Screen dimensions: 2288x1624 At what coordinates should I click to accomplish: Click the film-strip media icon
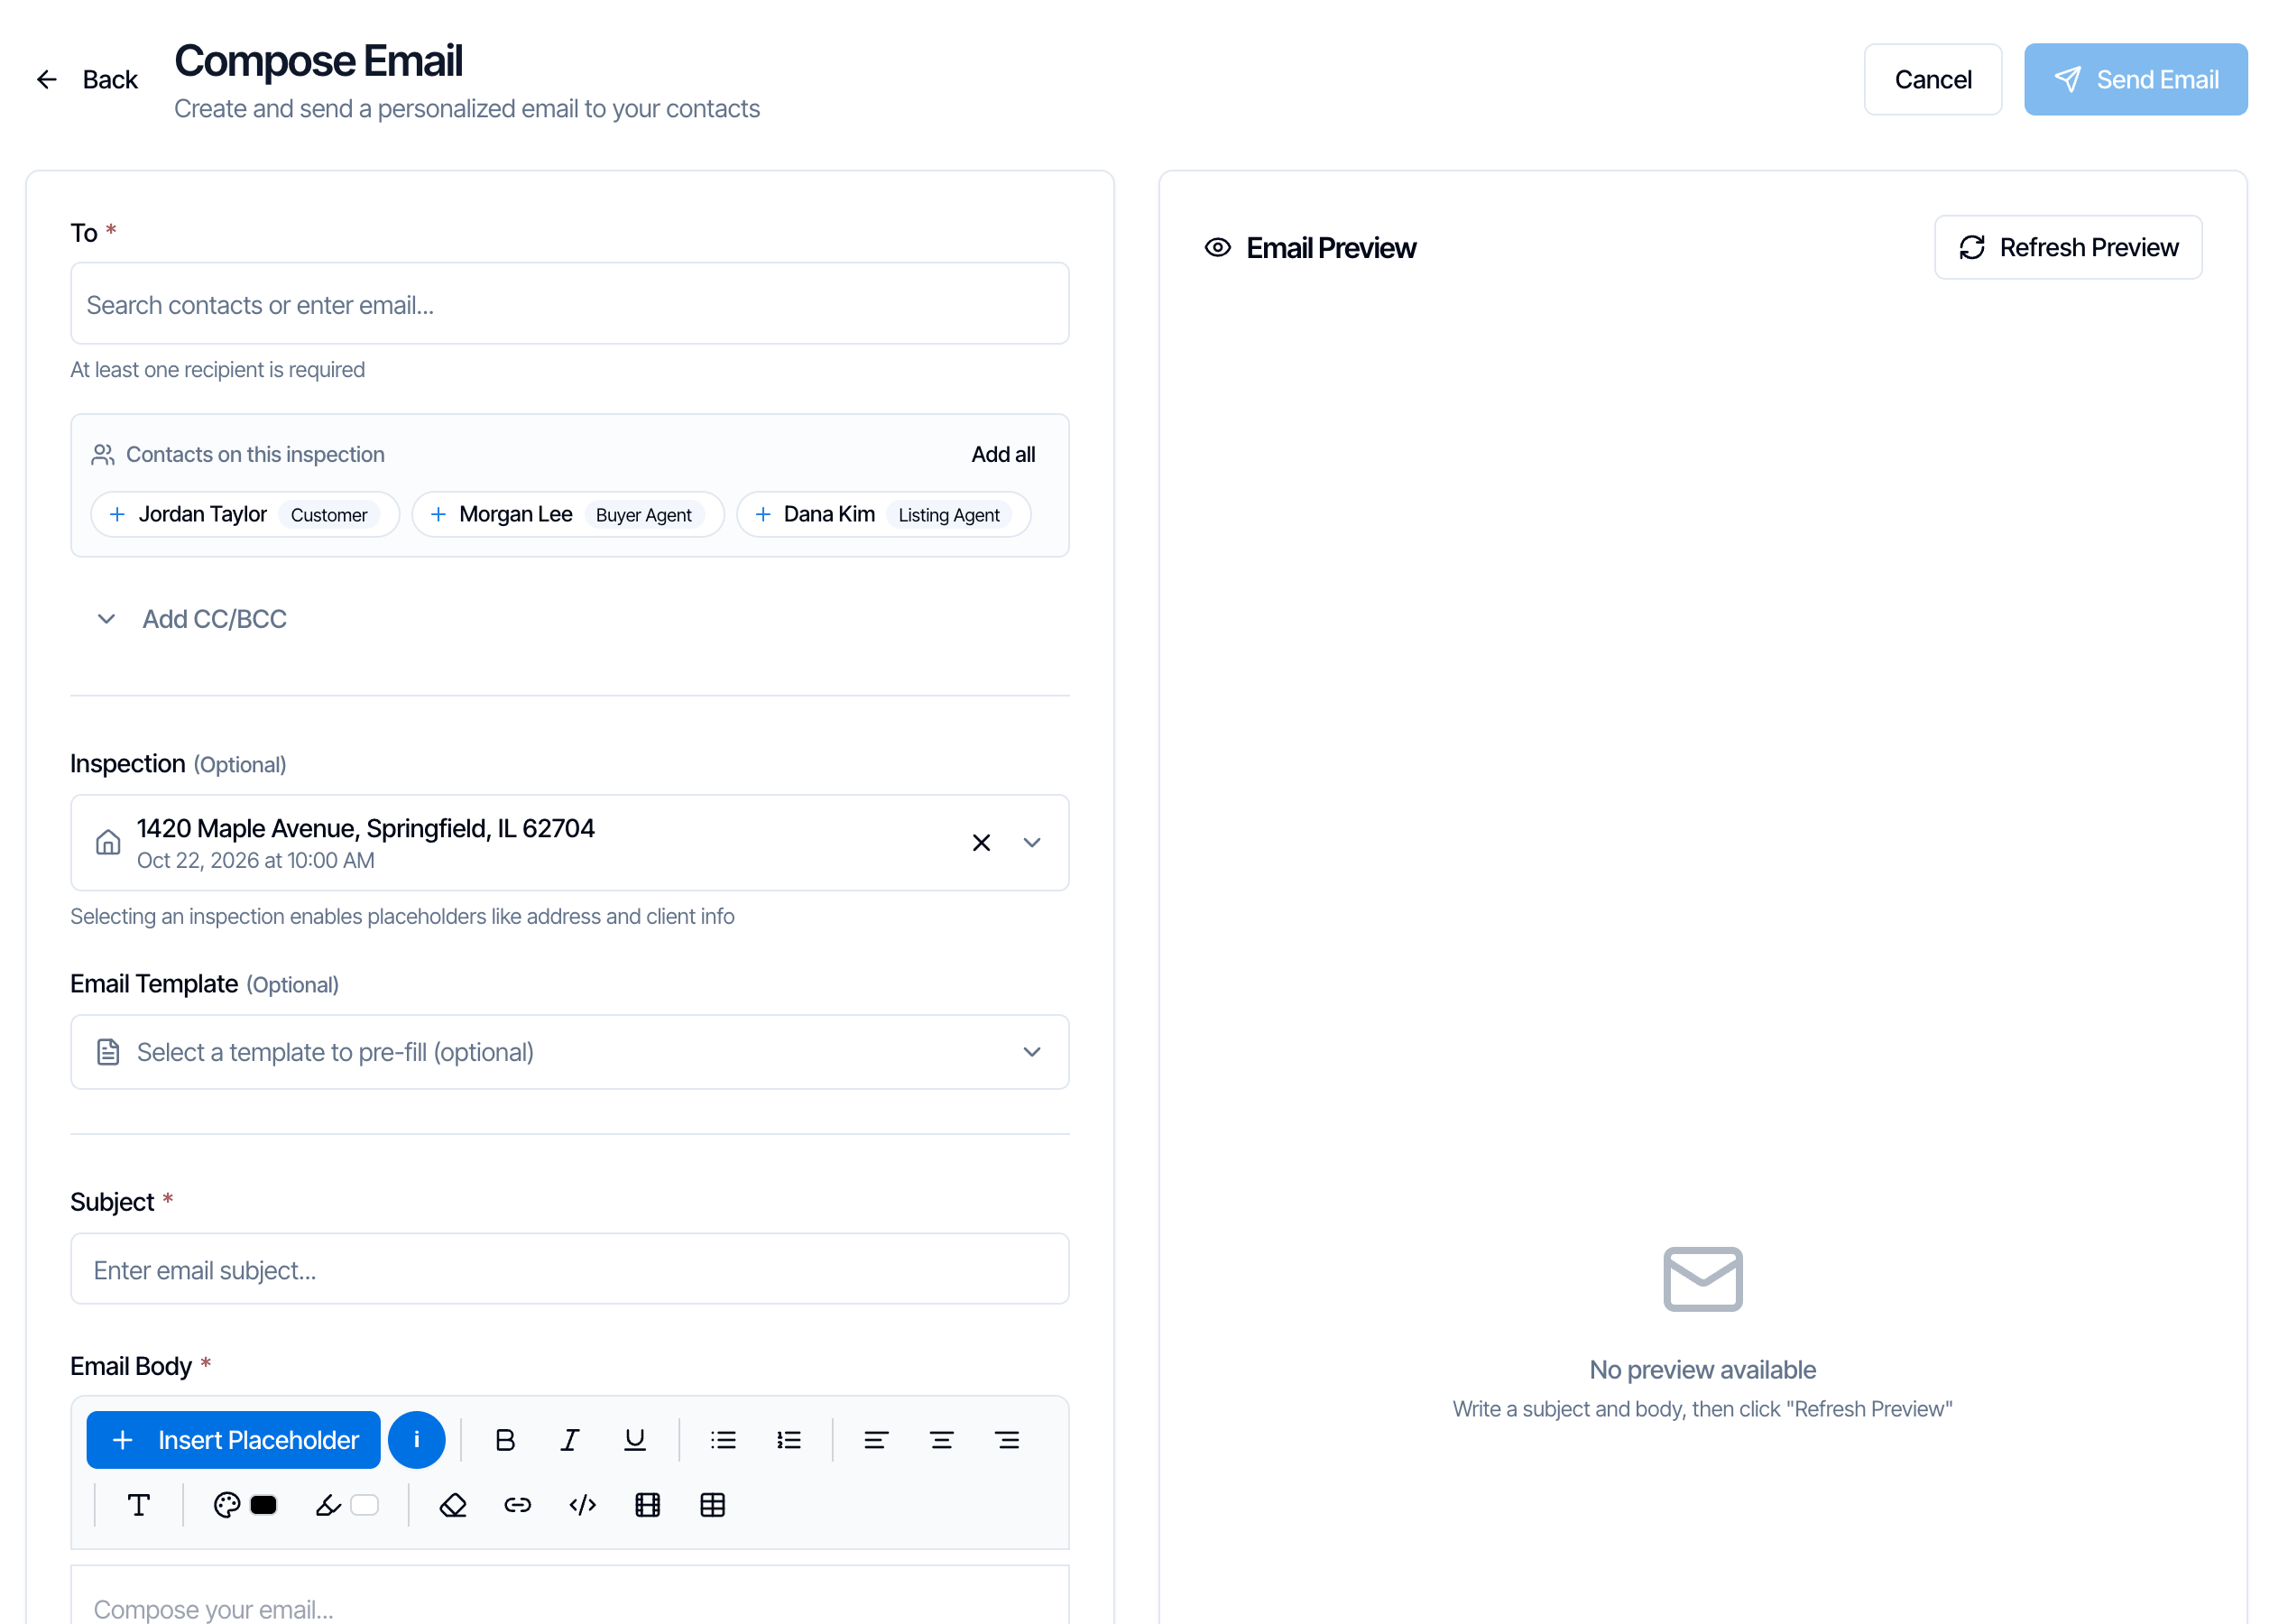click(648, 1505)
